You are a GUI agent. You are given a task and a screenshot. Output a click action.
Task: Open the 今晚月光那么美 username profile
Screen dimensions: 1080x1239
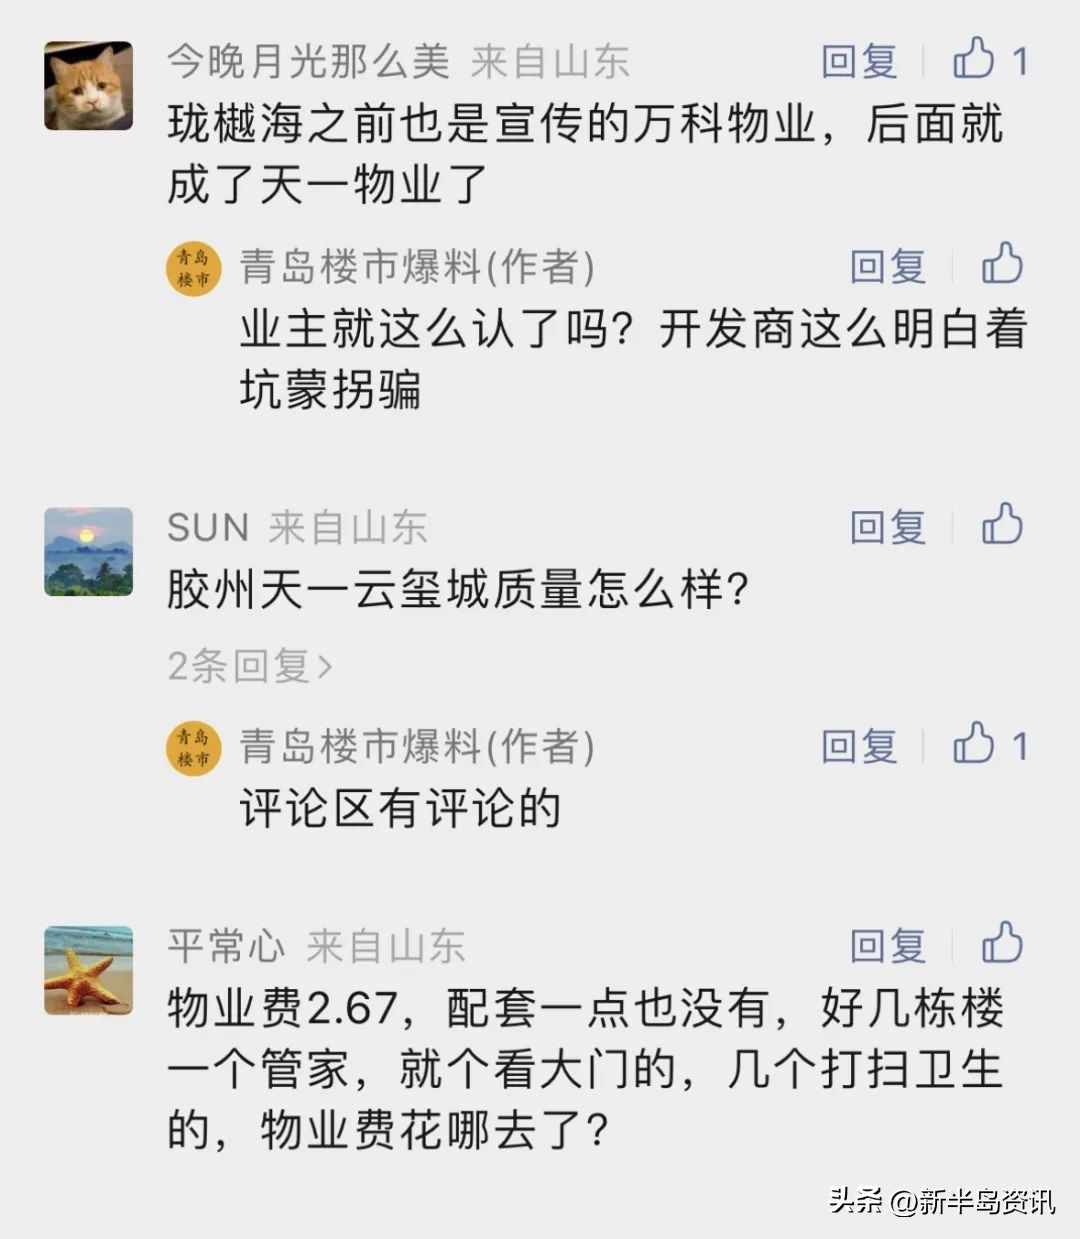308,61
